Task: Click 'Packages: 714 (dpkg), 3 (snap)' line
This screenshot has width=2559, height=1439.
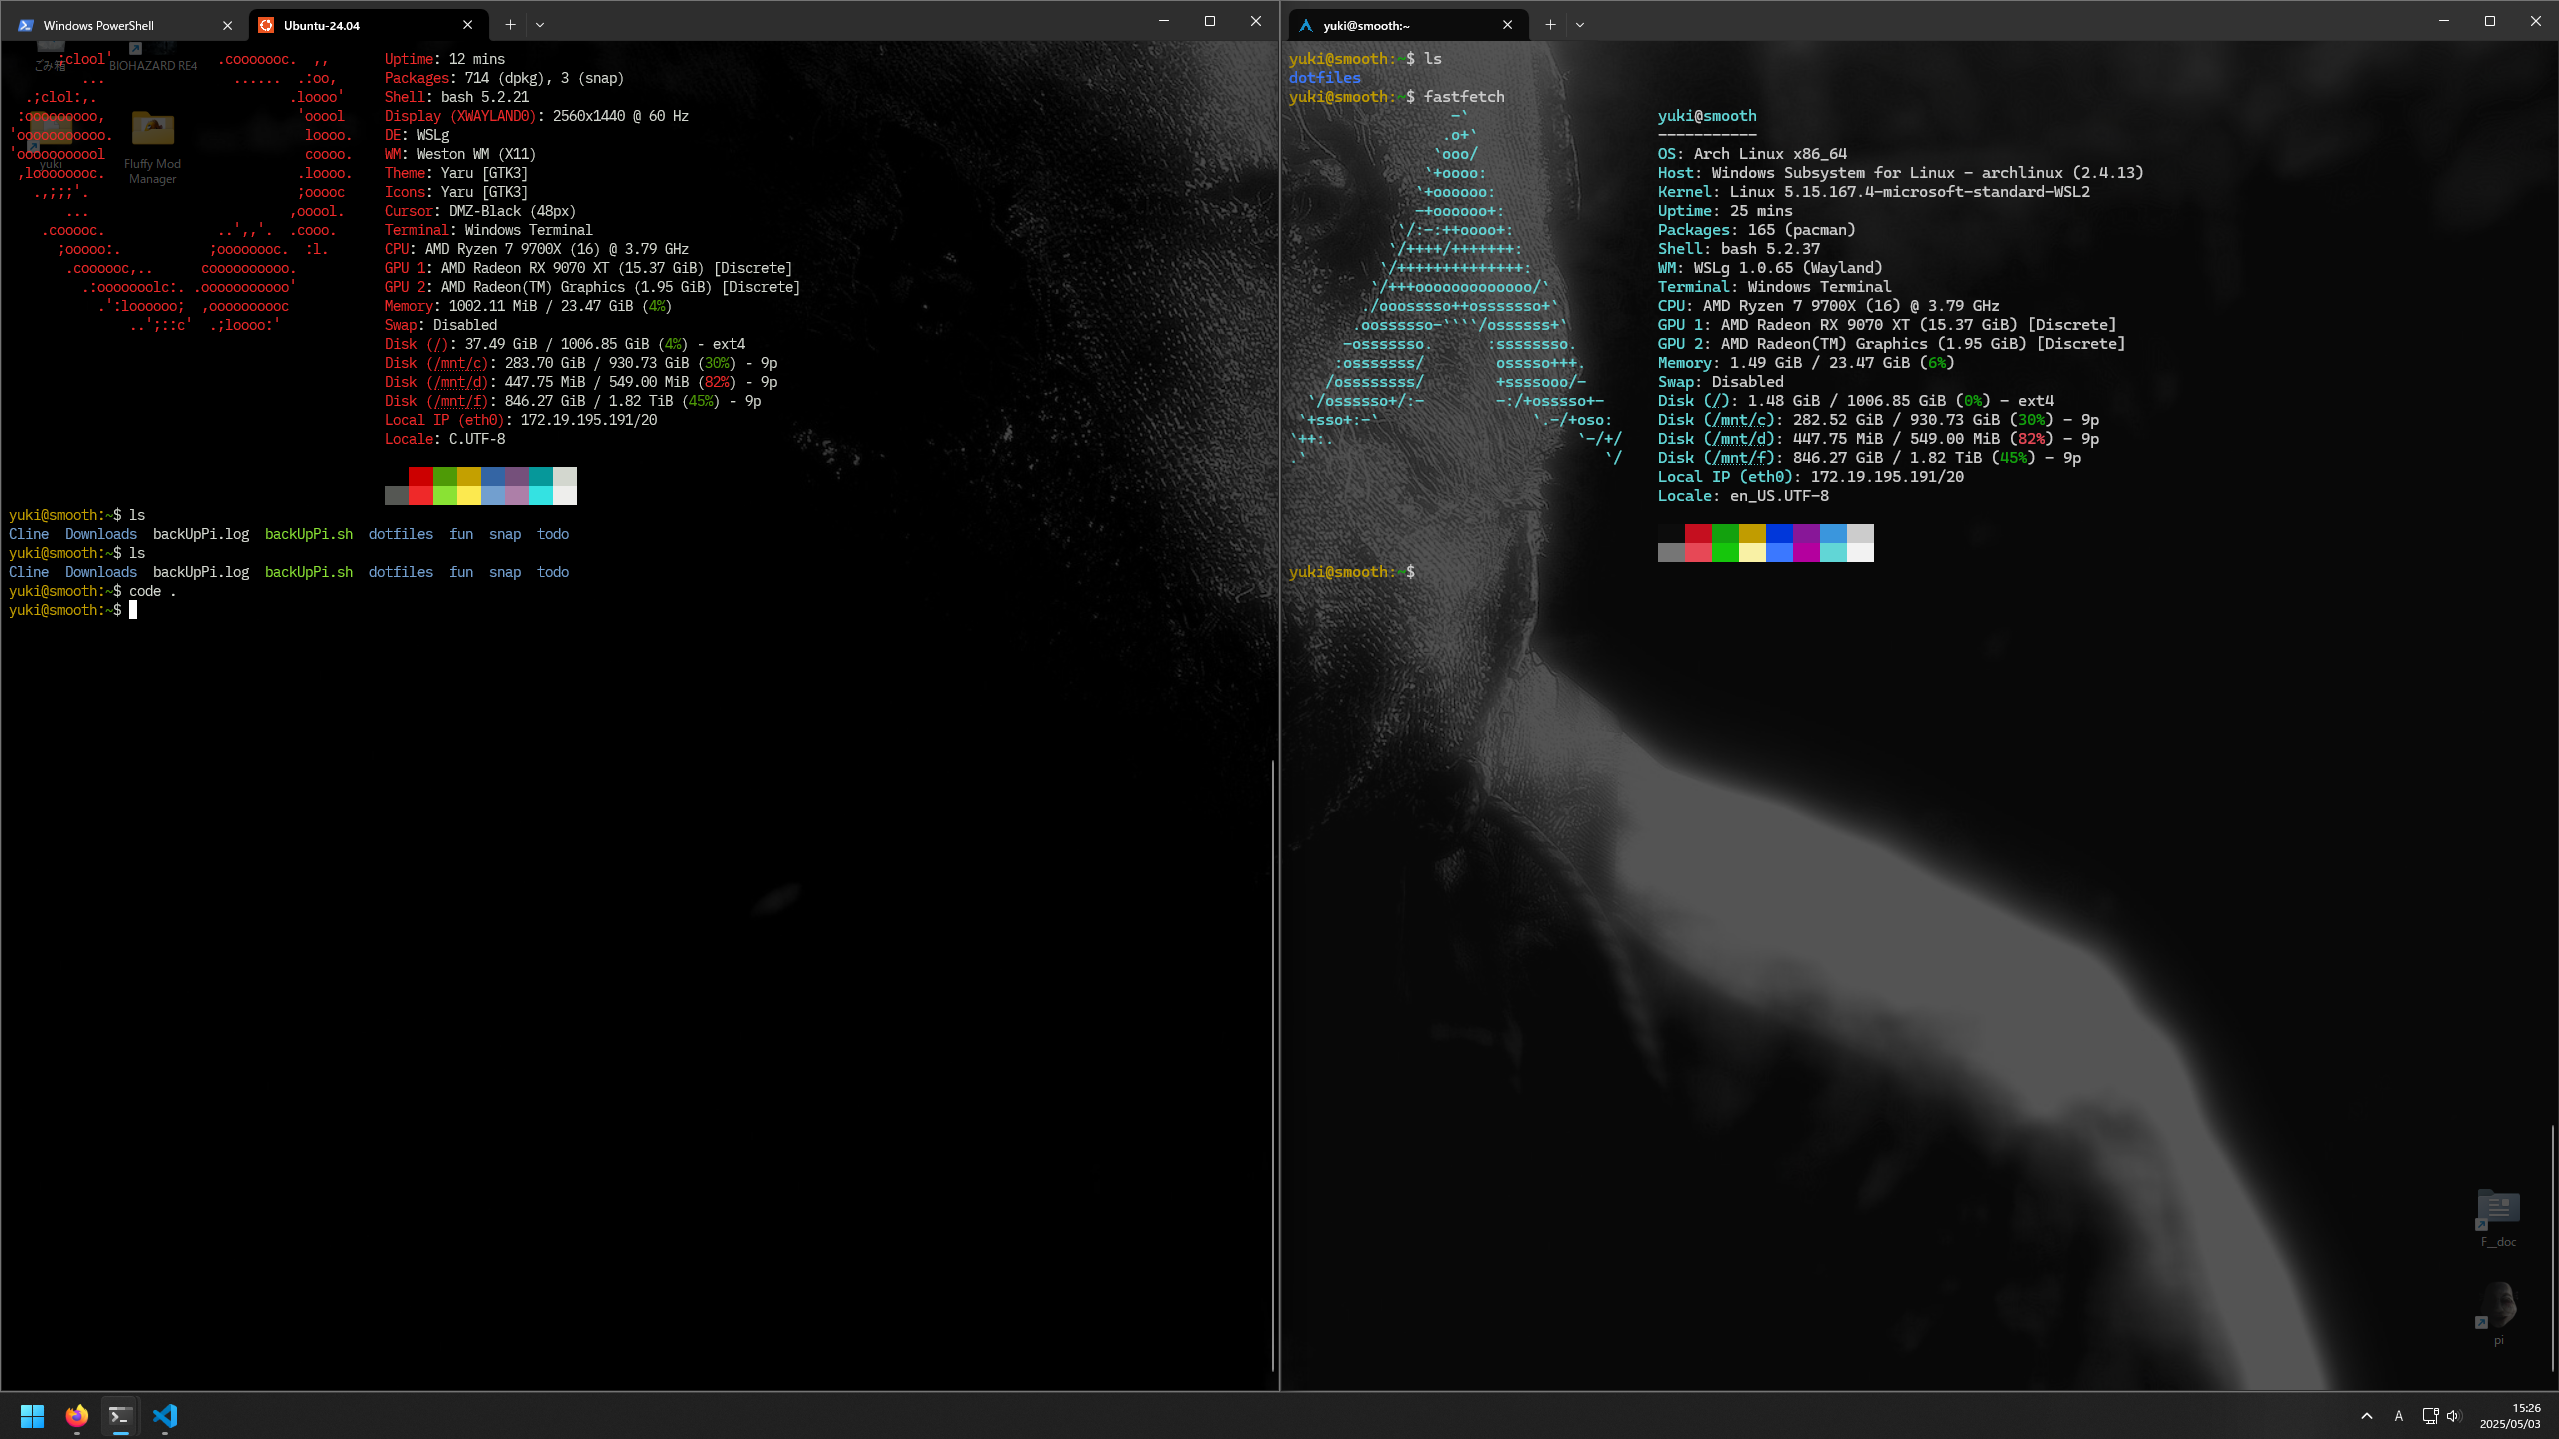Action: (504, 78)
